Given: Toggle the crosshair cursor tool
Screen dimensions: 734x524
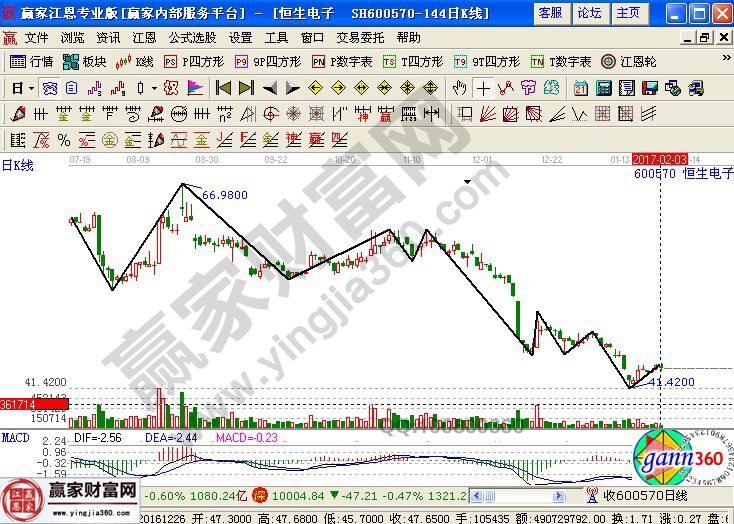Looking at the screenshot, I should pyautogui.click(x=485, y=88).
